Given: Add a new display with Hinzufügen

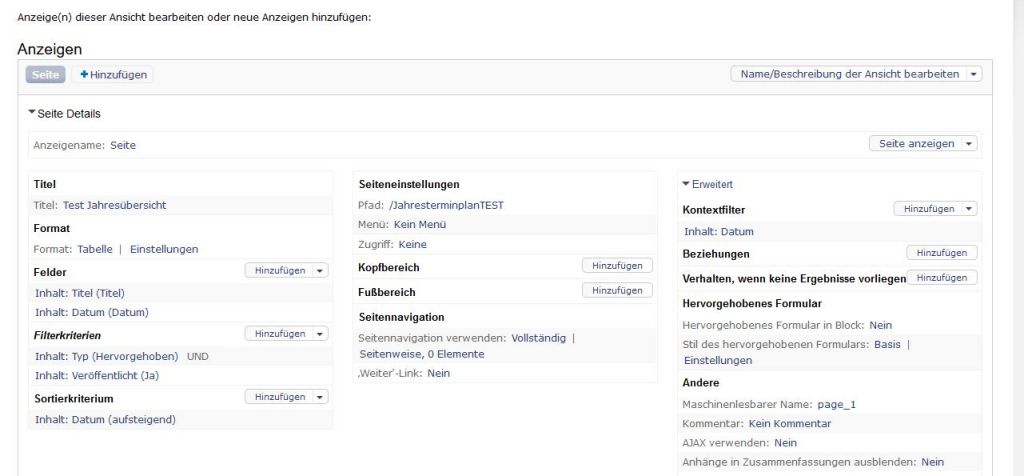Looking at the screenshot, I should (112, 75).
